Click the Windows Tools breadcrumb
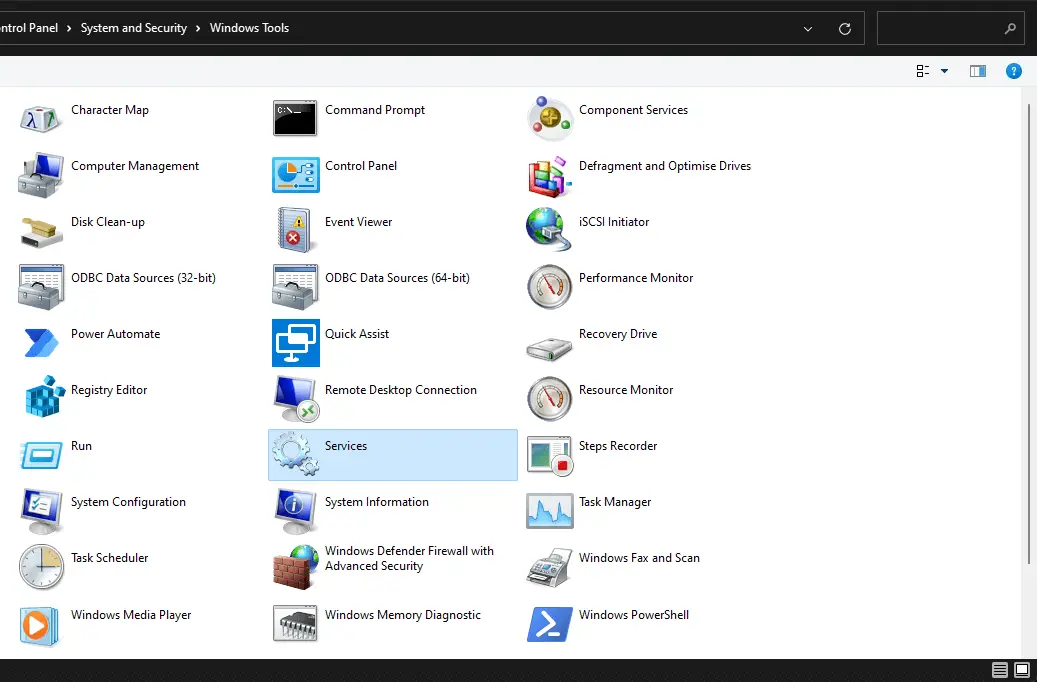Viewport: 1037px width, 682px height. click(x=249, y=28)
